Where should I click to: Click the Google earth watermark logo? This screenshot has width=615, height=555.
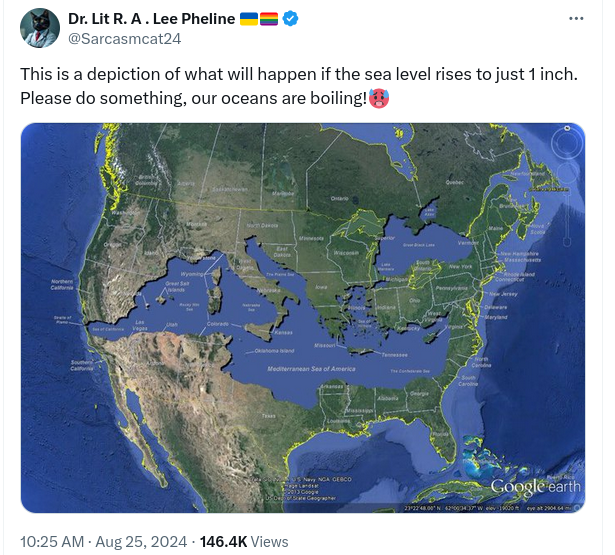pos(535,487)
